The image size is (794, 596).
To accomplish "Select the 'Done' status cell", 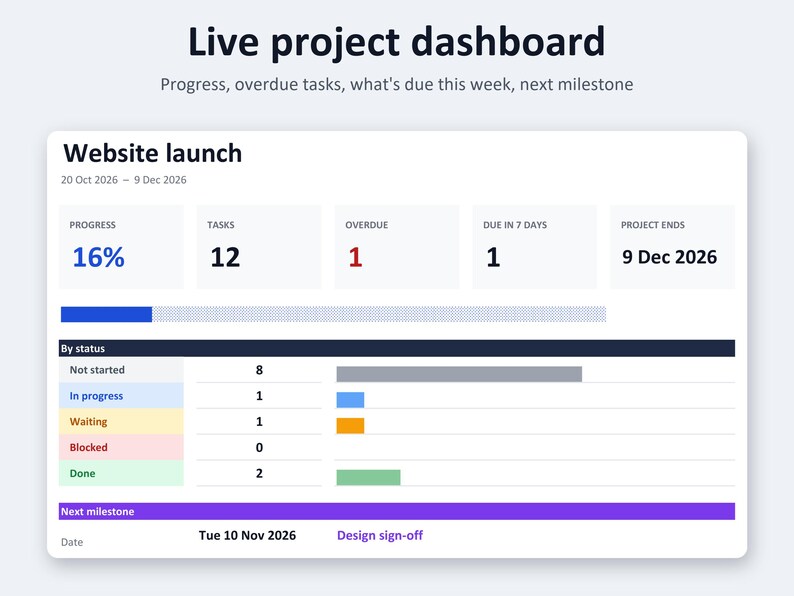I will (x=121, y=473).
